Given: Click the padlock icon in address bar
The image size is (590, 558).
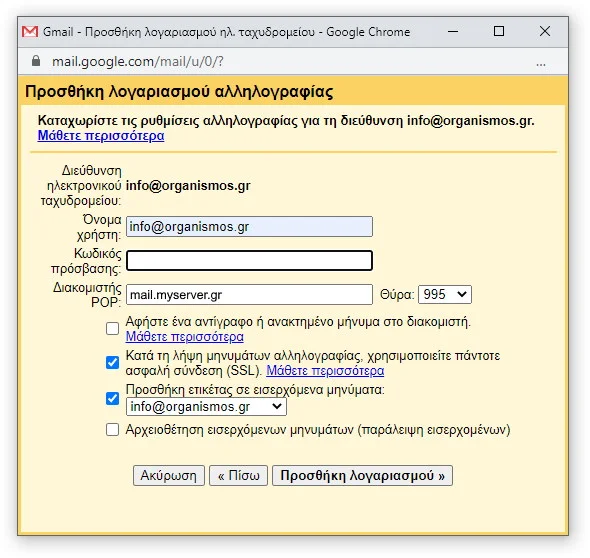Looking at the screenshot, I should (x=36, y=61).
